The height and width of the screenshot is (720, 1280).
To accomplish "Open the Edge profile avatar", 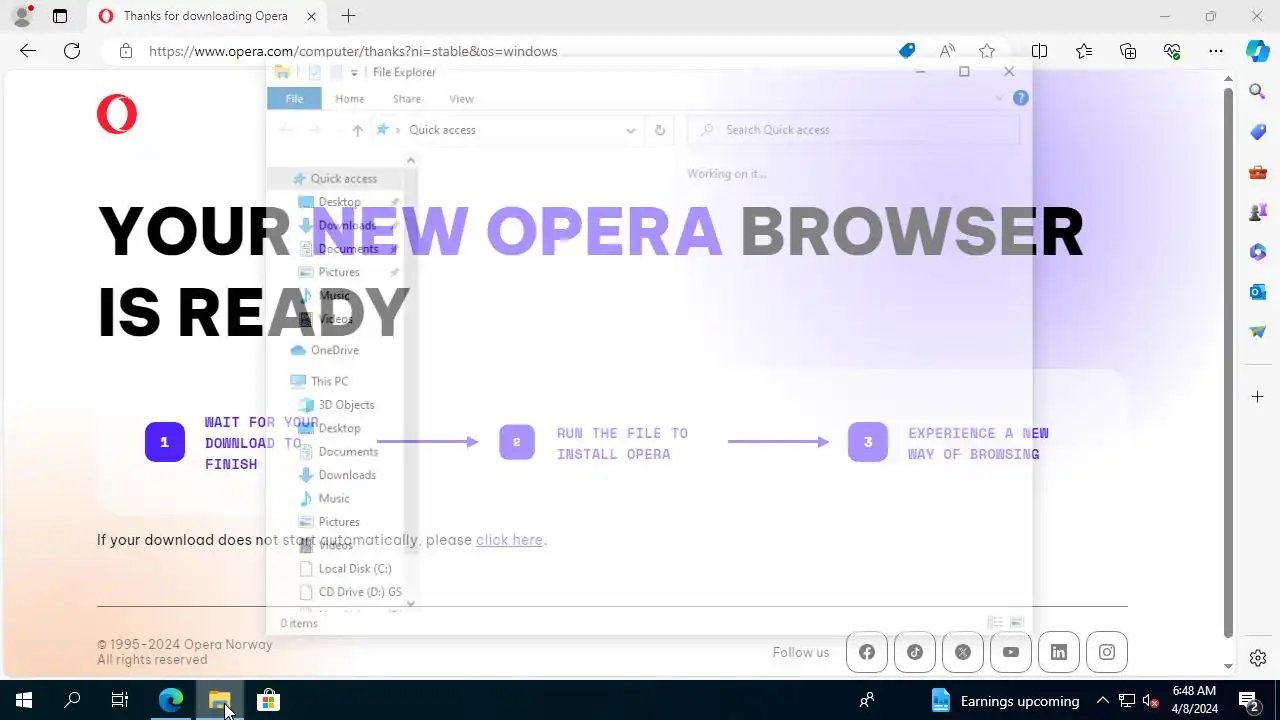I will click(22, 16).
